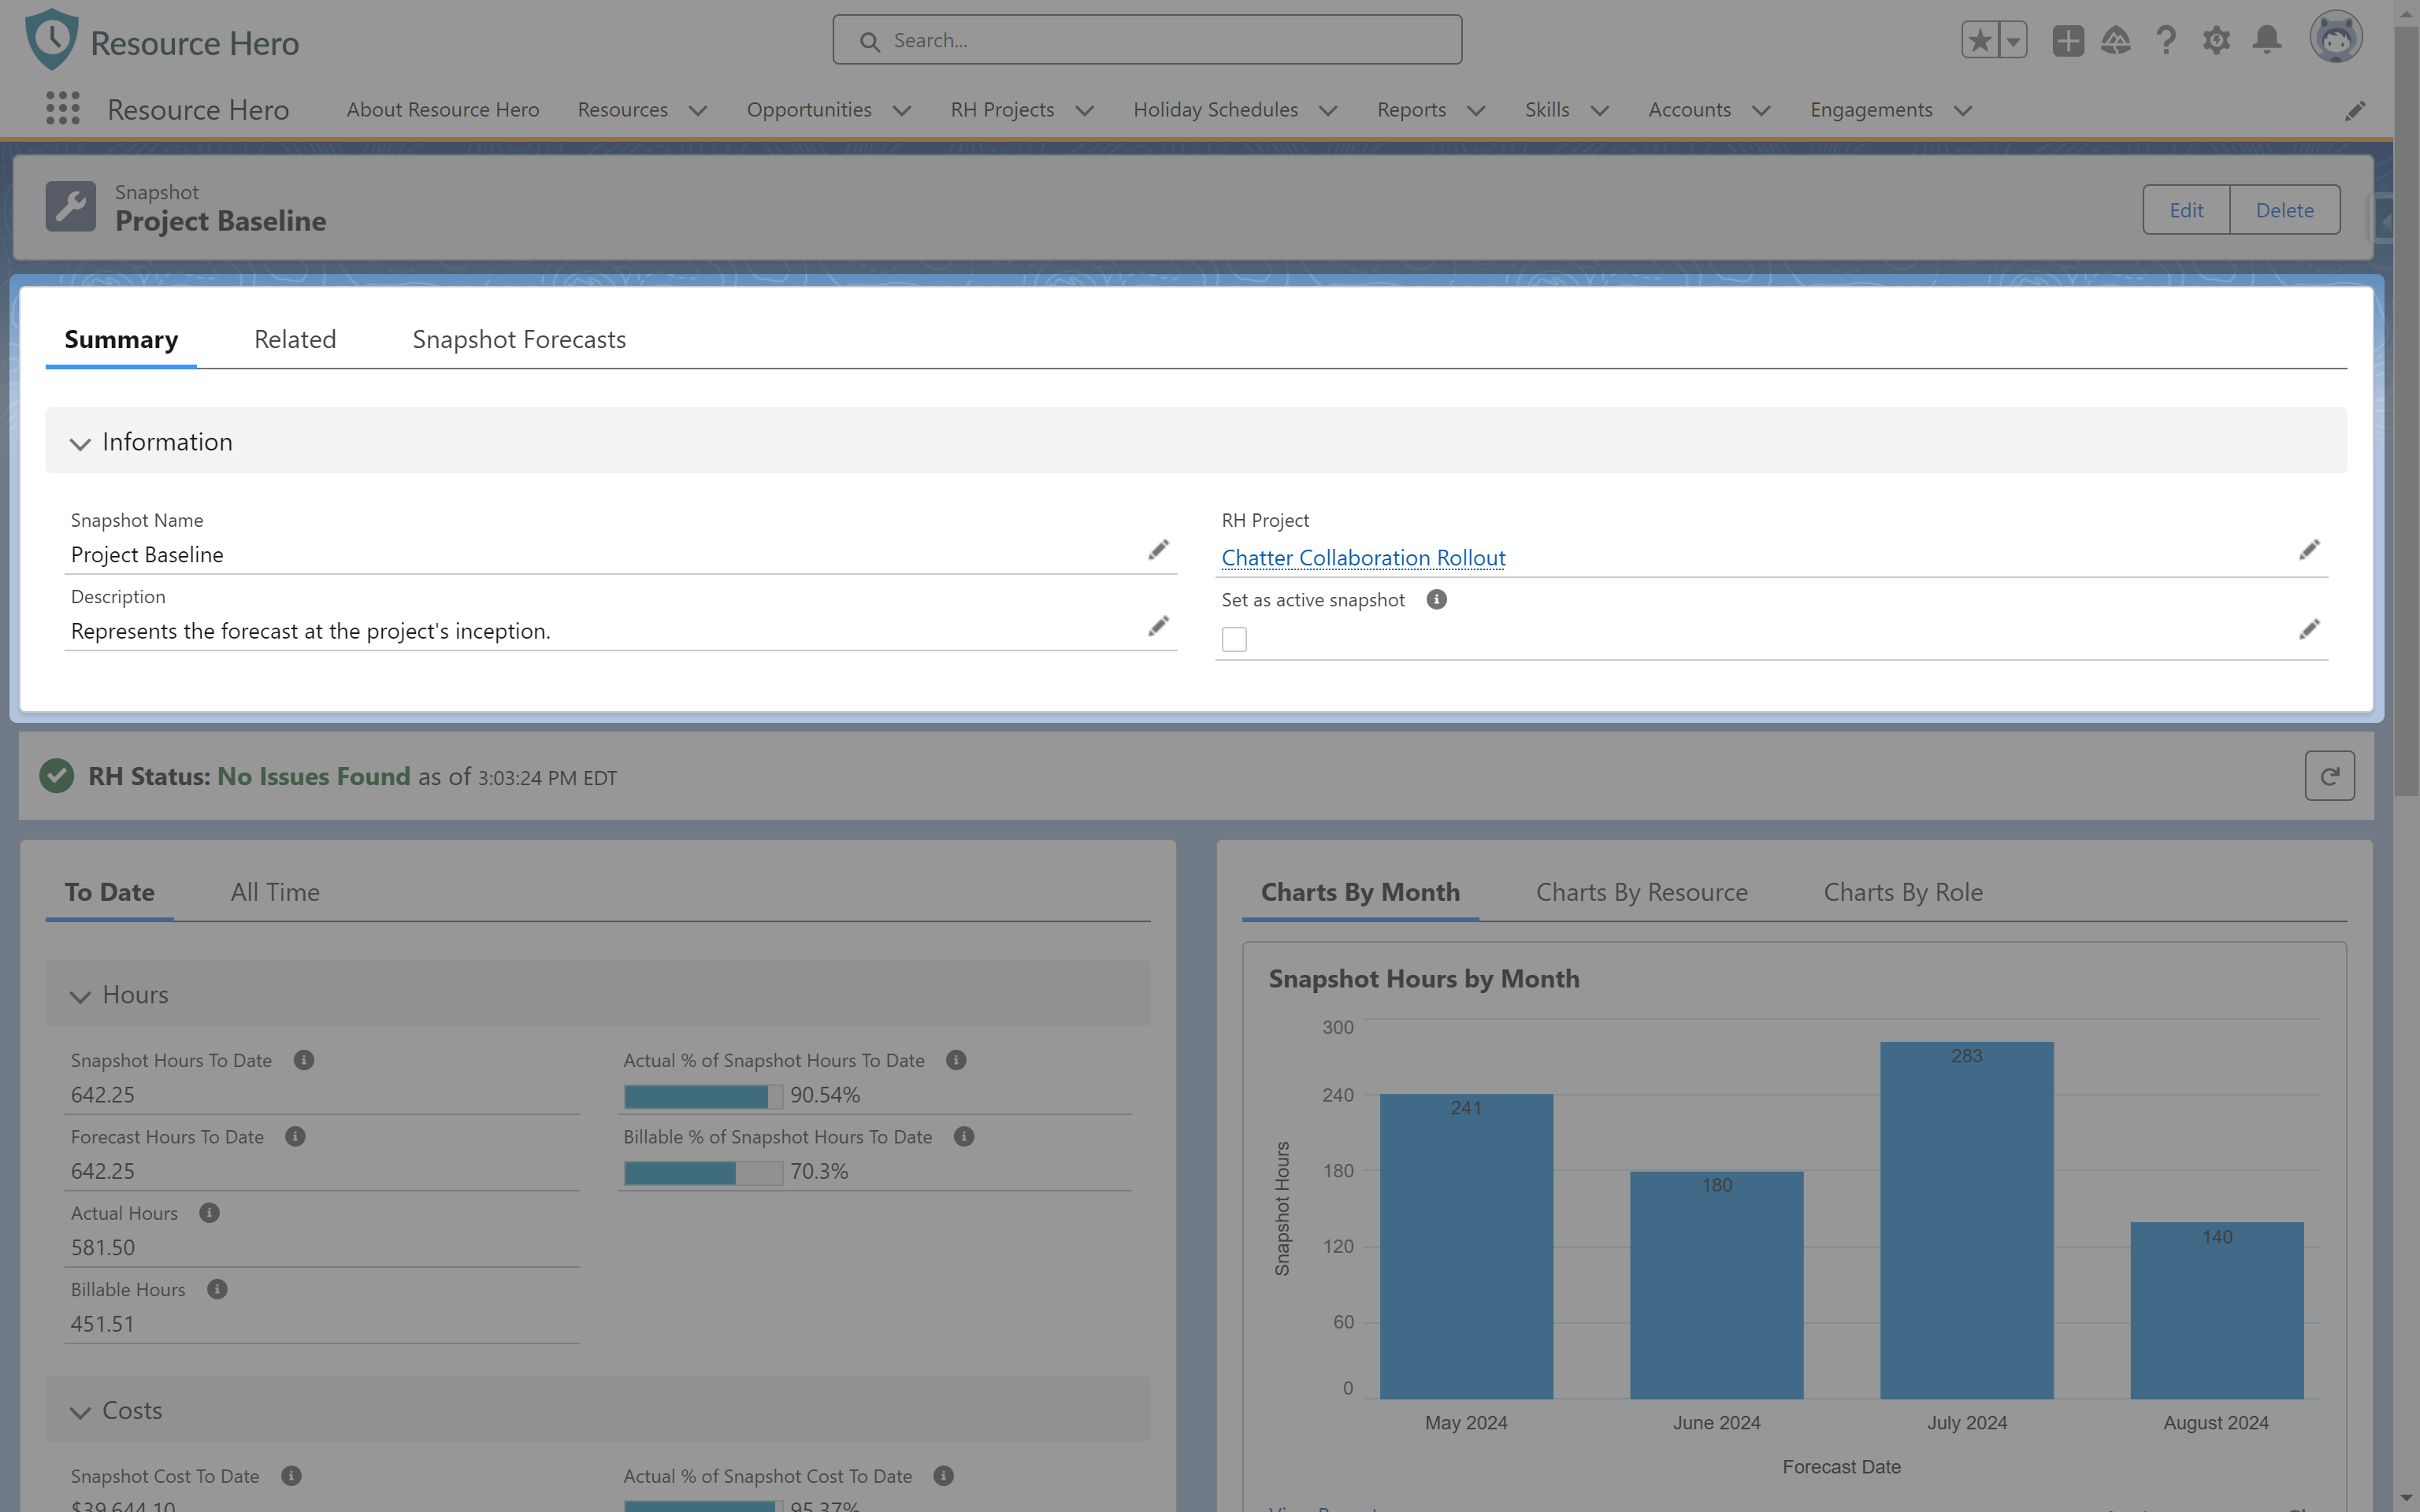Viewport: 2420px width, 1512px height.
Task: Focus the global Search field
Action: point(1147,40)
